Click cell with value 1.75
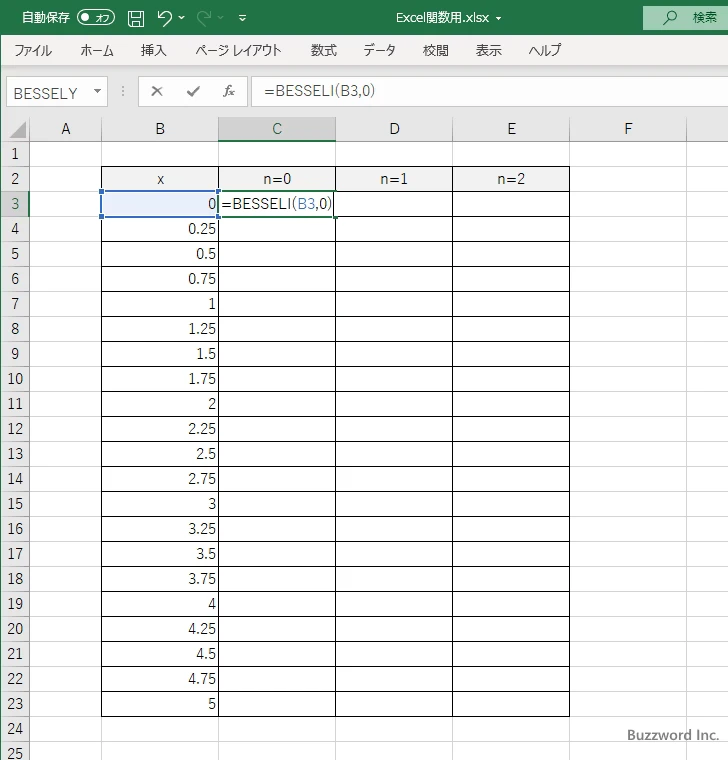The image size is (728, 760). [x=160, y=379]
